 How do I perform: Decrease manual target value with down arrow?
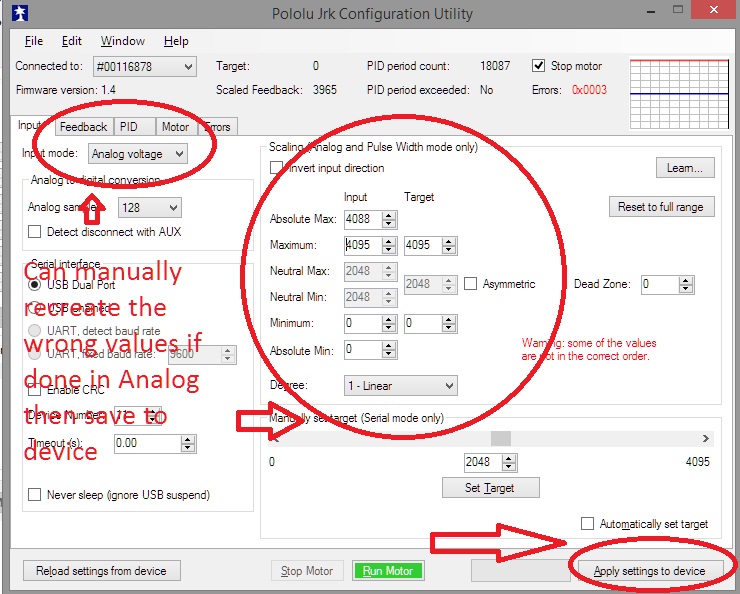pos(509,467)
